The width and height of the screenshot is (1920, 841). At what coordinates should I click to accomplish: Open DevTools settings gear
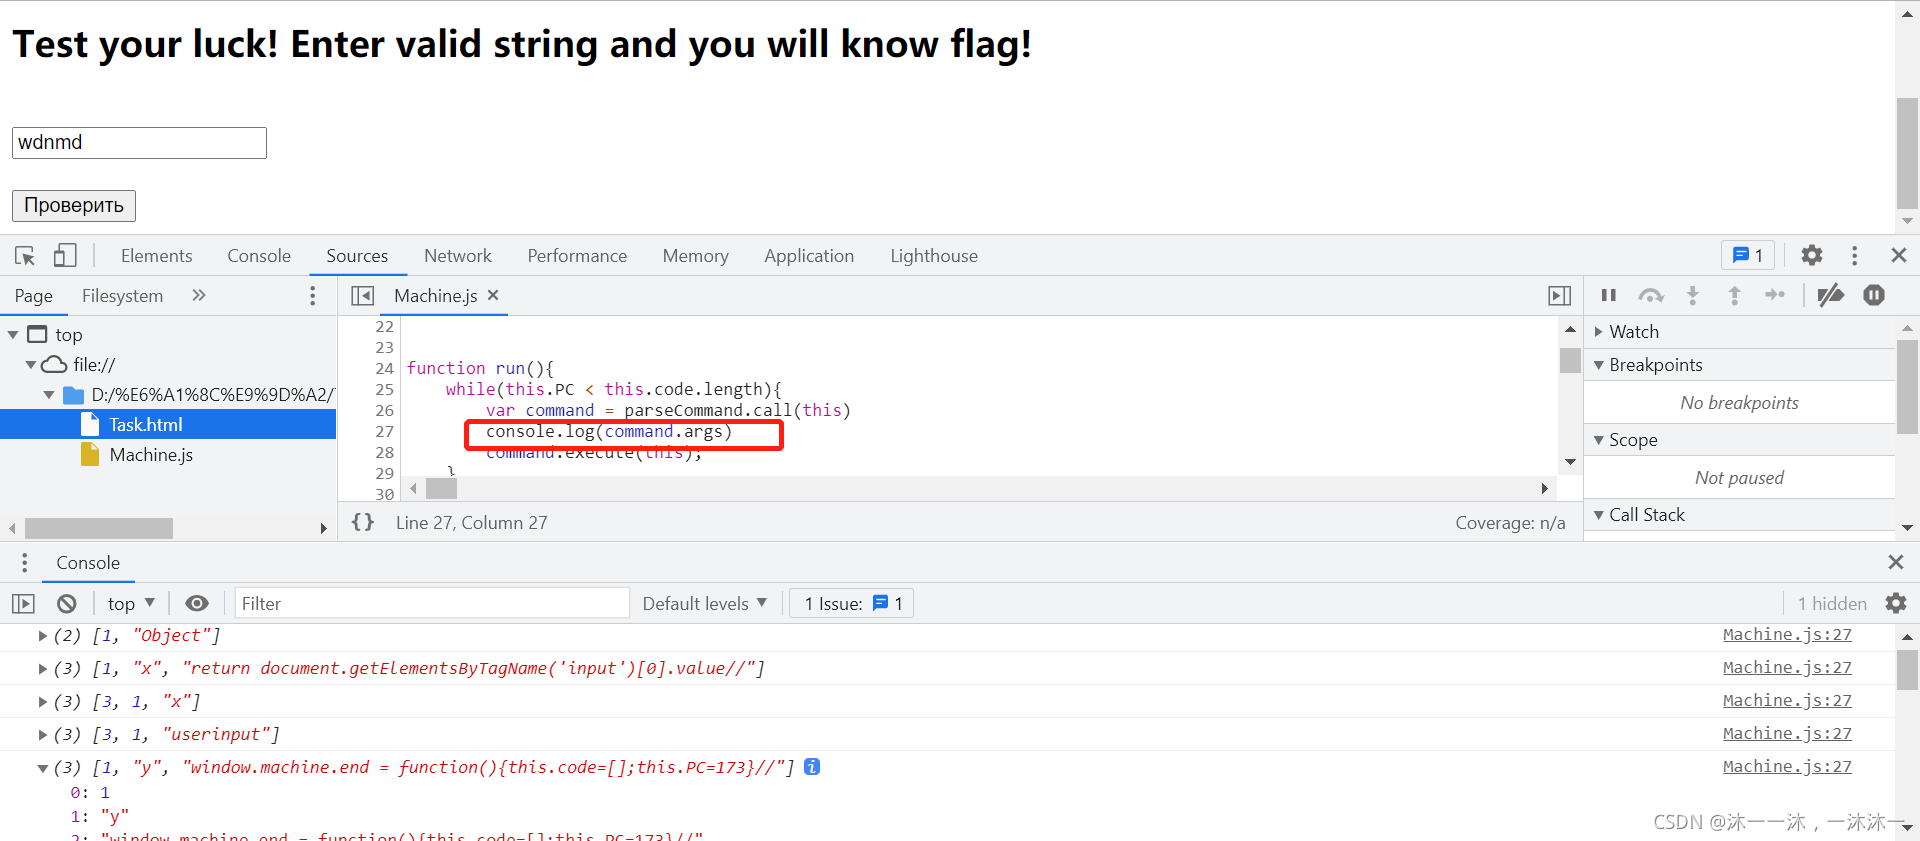coord(1812,255)
